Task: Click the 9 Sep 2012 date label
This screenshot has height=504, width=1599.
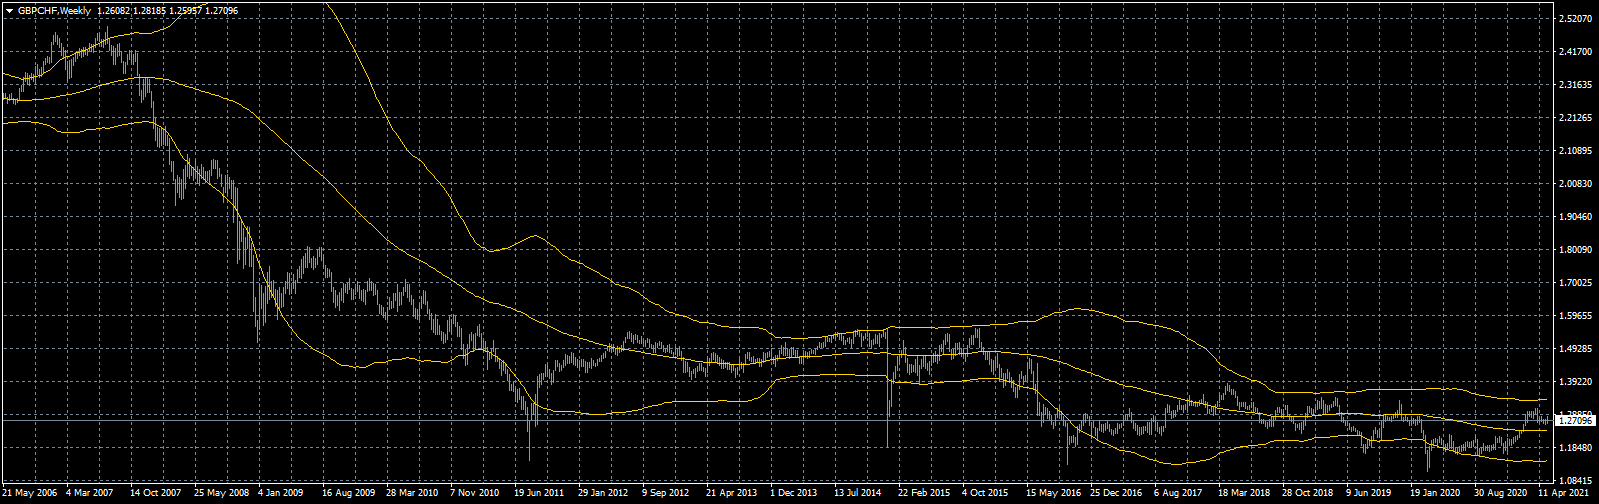Action: [666, 493]
